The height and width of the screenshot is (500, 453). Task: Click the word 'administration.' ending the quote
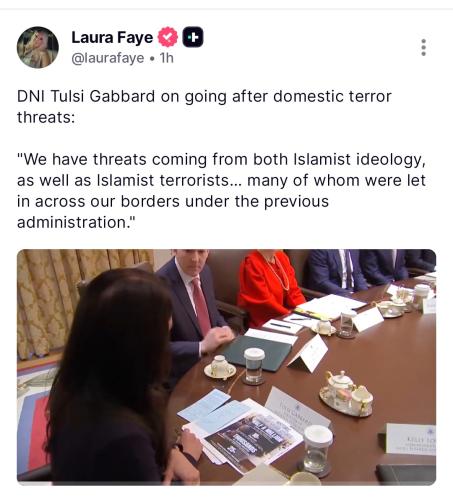click(76, 222)
